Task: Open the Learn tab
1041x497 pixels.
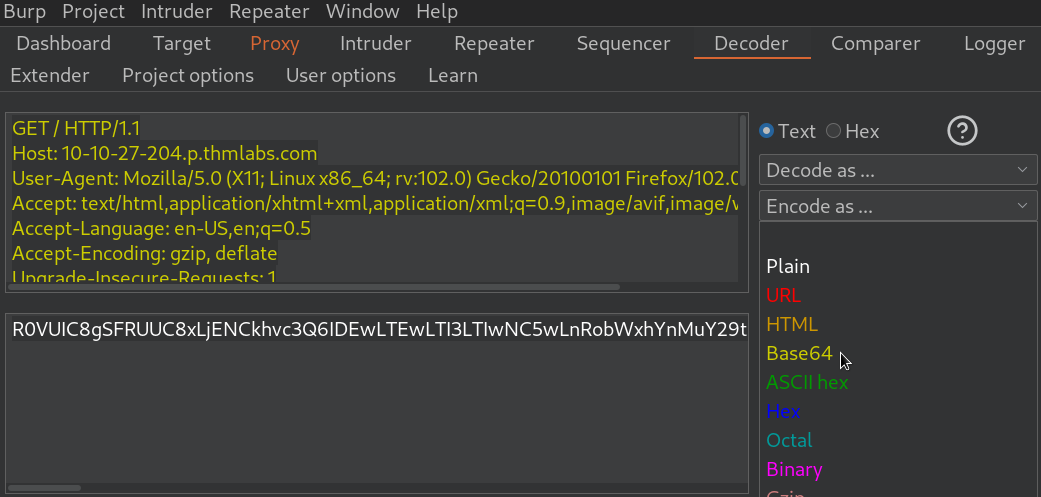Action: [x=453, y=76]
